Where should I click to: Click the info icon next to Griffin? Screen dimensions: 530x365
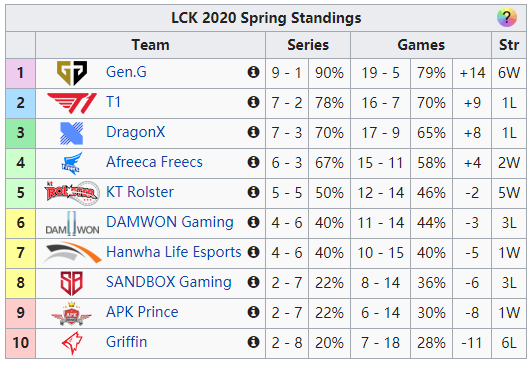point(253,342)
